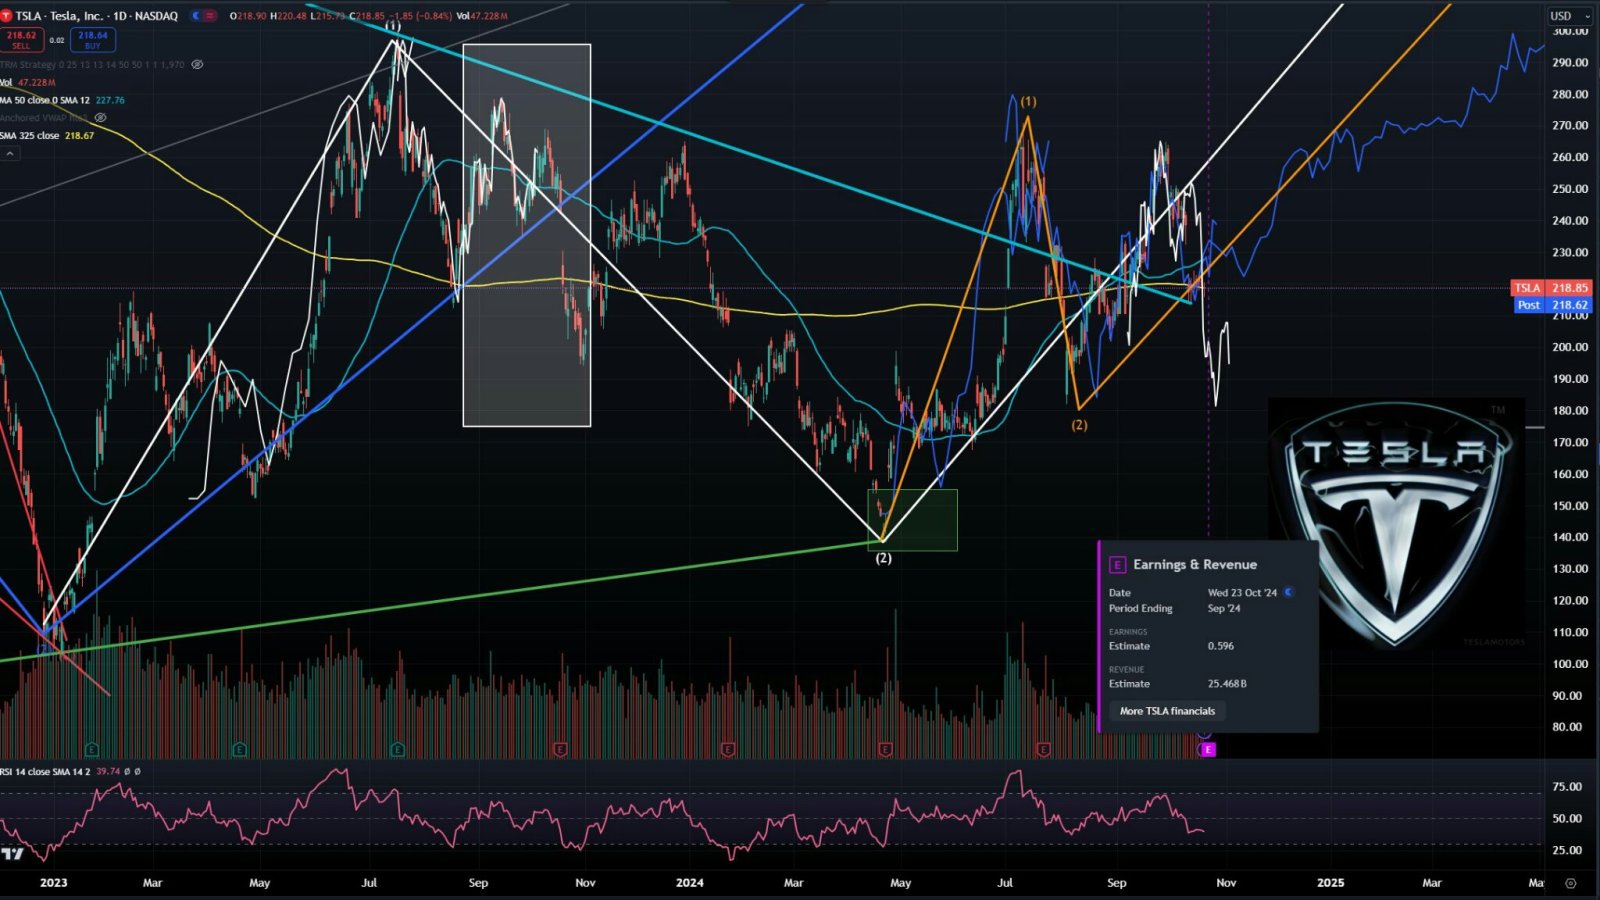Select the Vol 47.228M indicator legend

pos(28,82)
